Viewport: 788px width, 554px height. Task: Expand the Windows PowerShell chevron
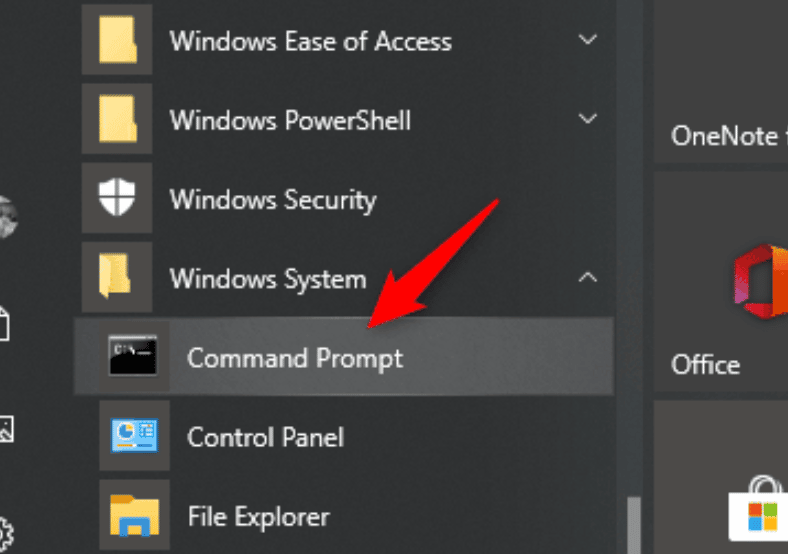tap(587, 118)
